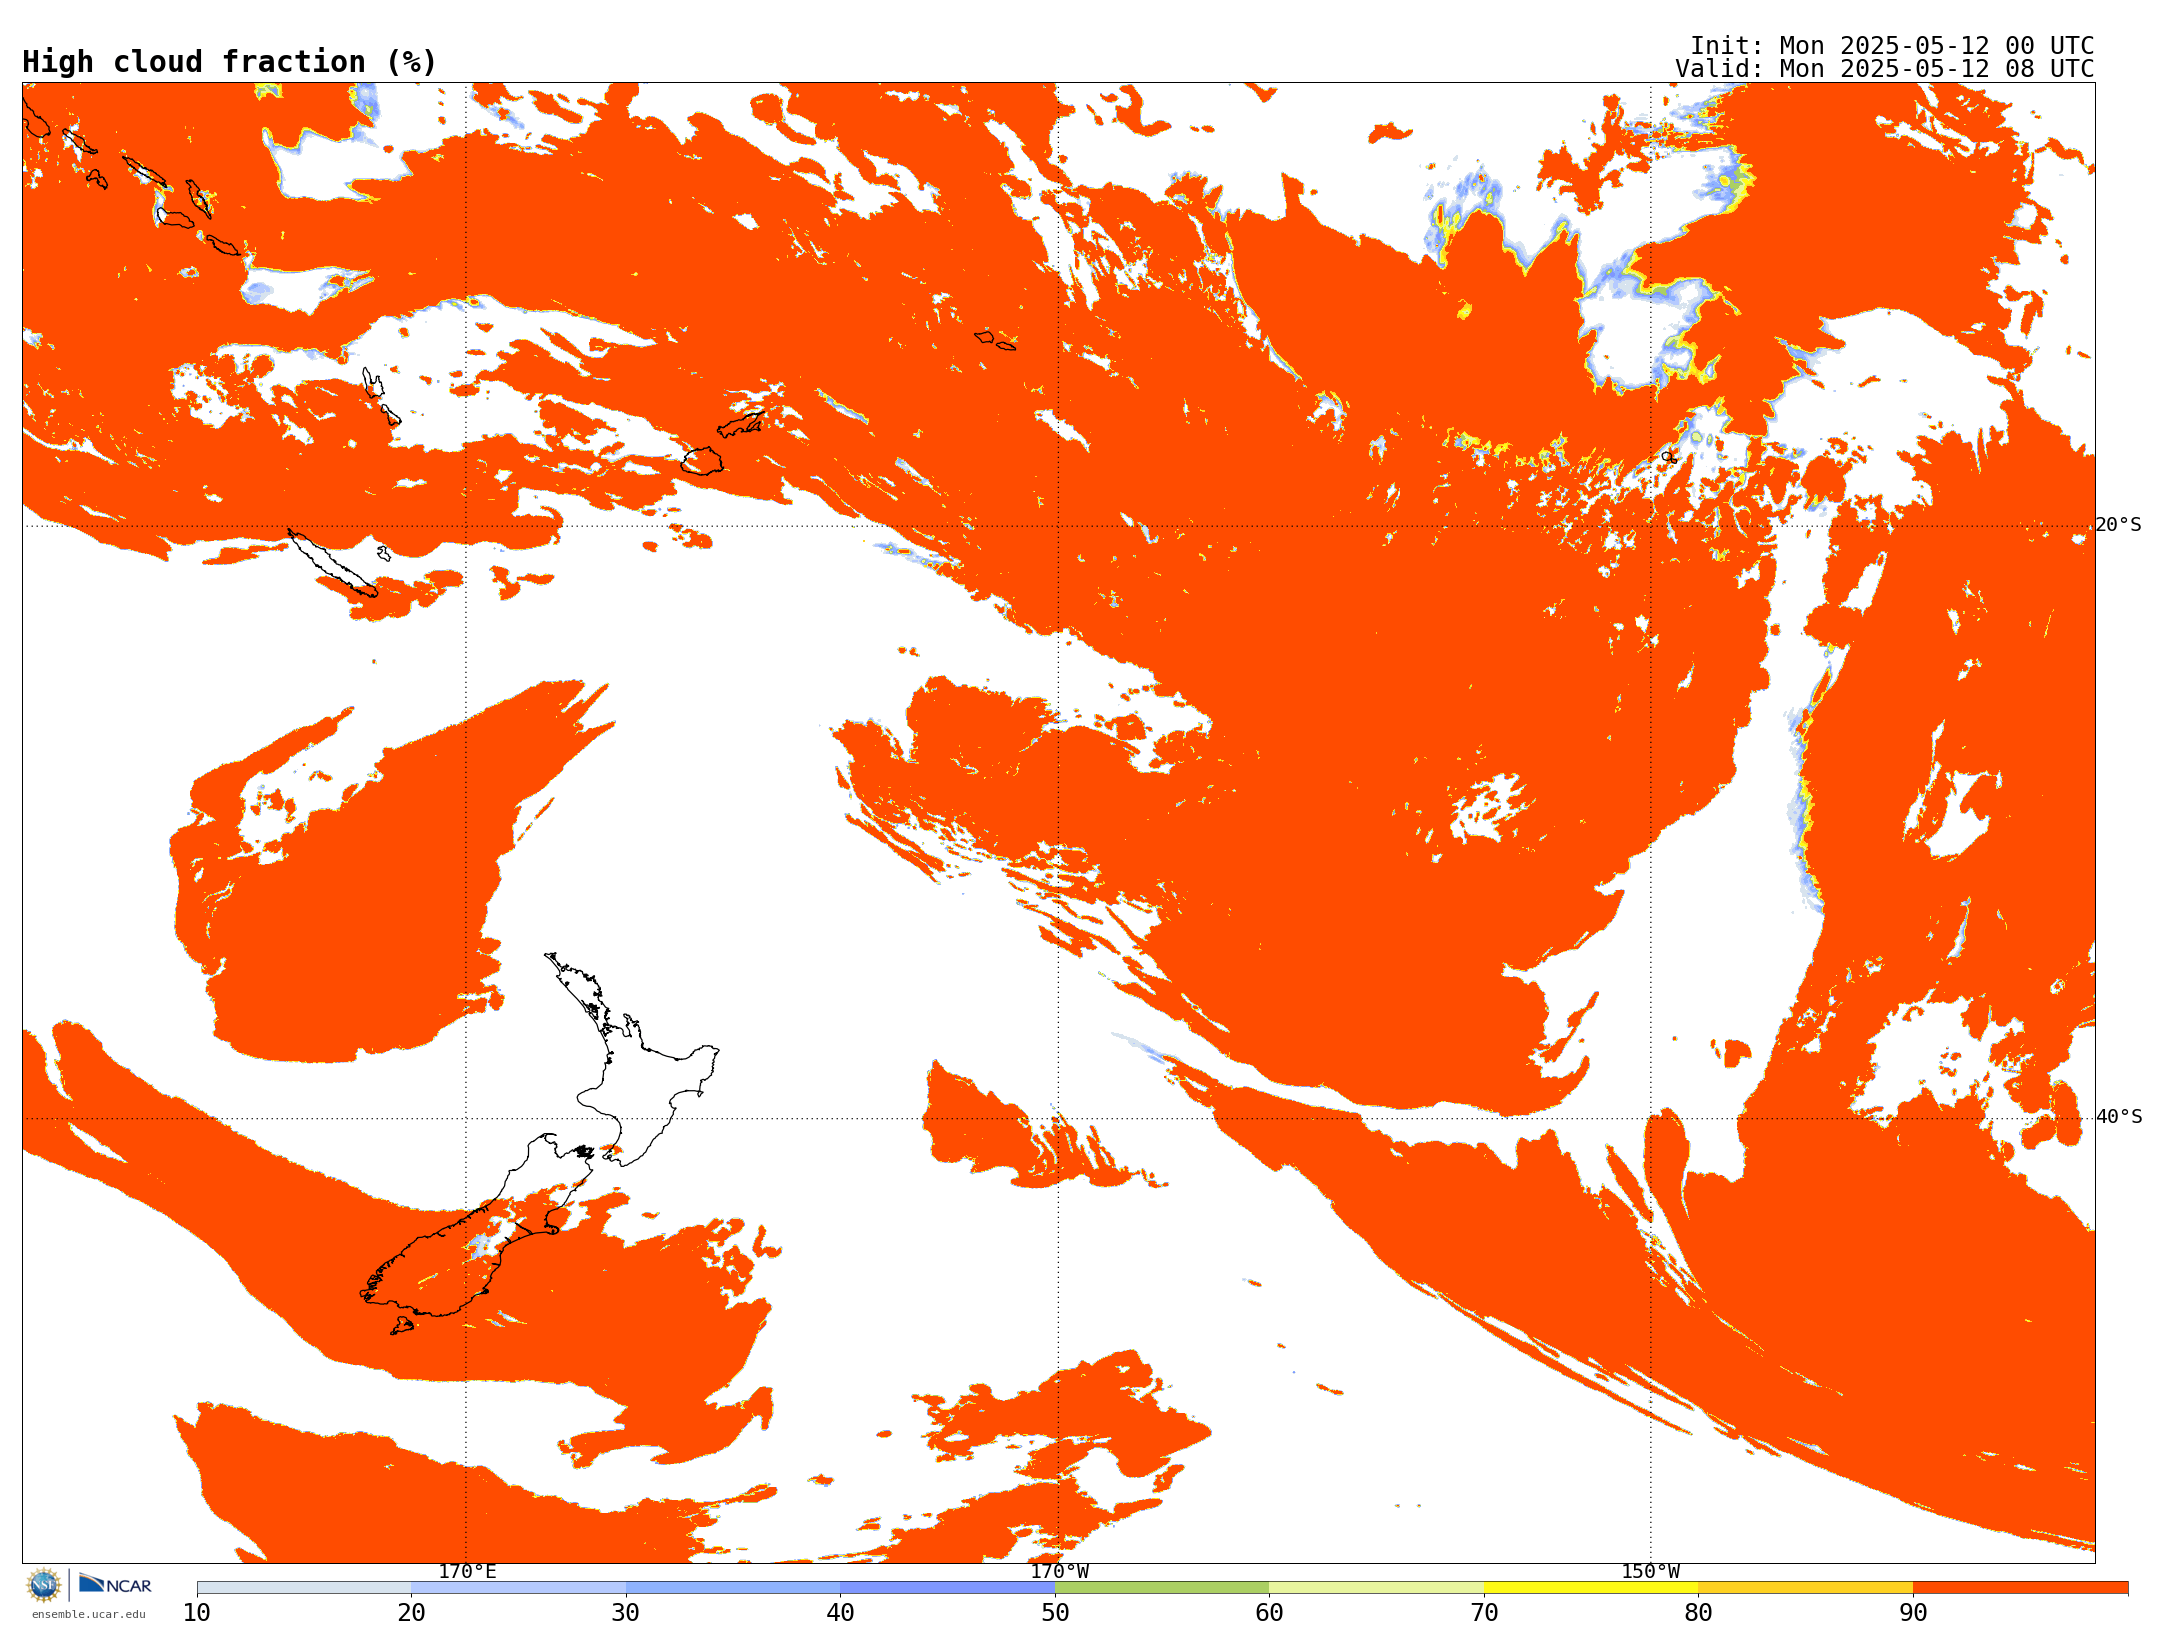Click the 20°S latitude label
Image resolution: width=2160 pixels, height=1626 pixels.
(2118, 525)
